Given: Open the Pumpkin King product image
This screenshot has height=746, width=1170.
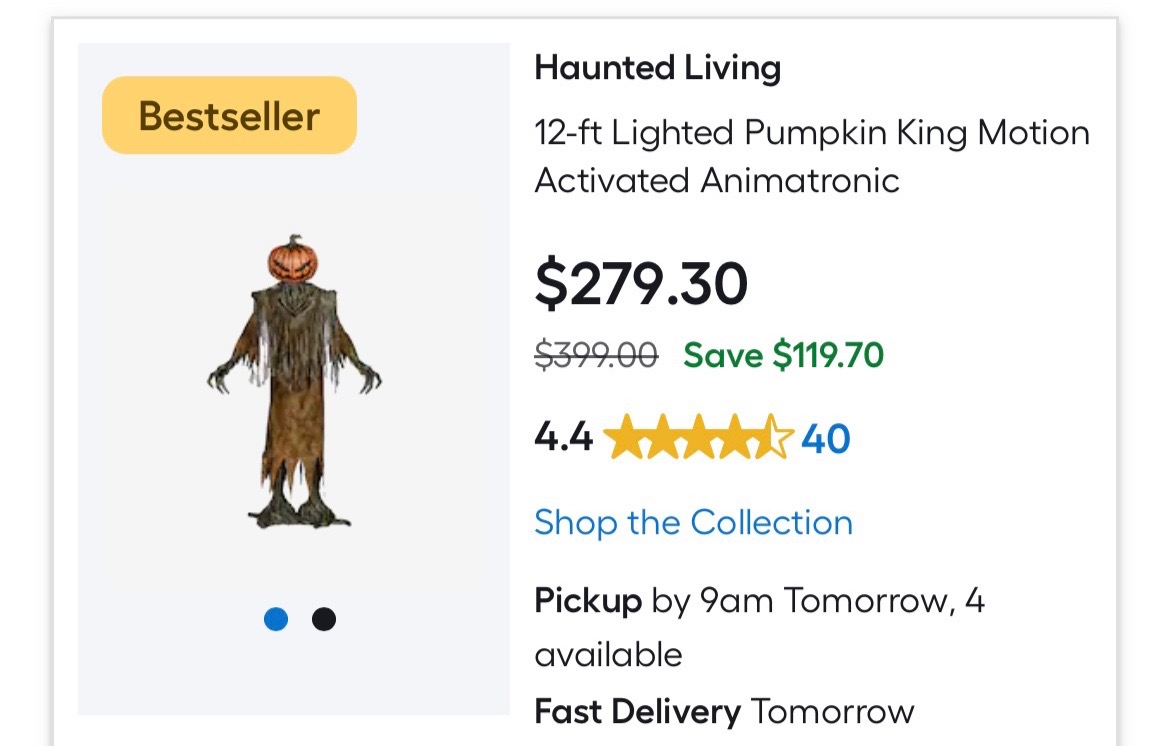Looking at the screenshot, I should [294, 382].
